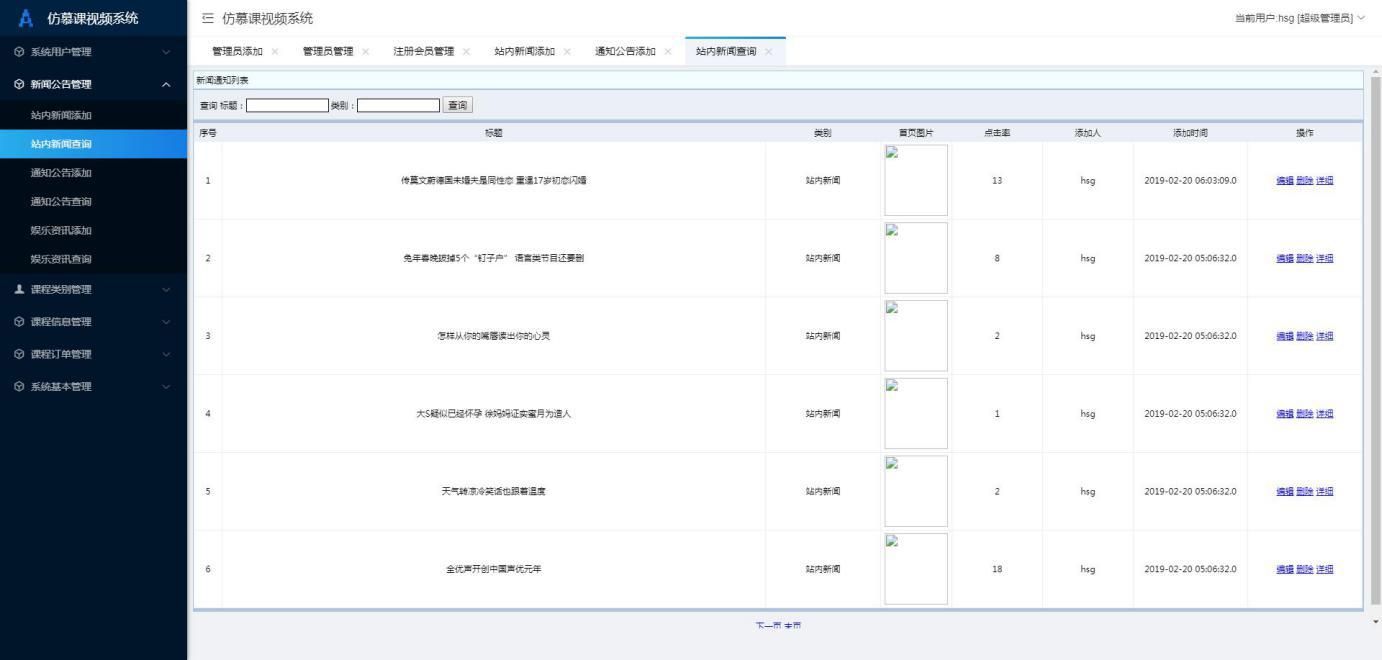Close the 通知公告添加 tab
Image resolution: width=1382 pixels, height=660 pixels.
[x=668, y=52]
